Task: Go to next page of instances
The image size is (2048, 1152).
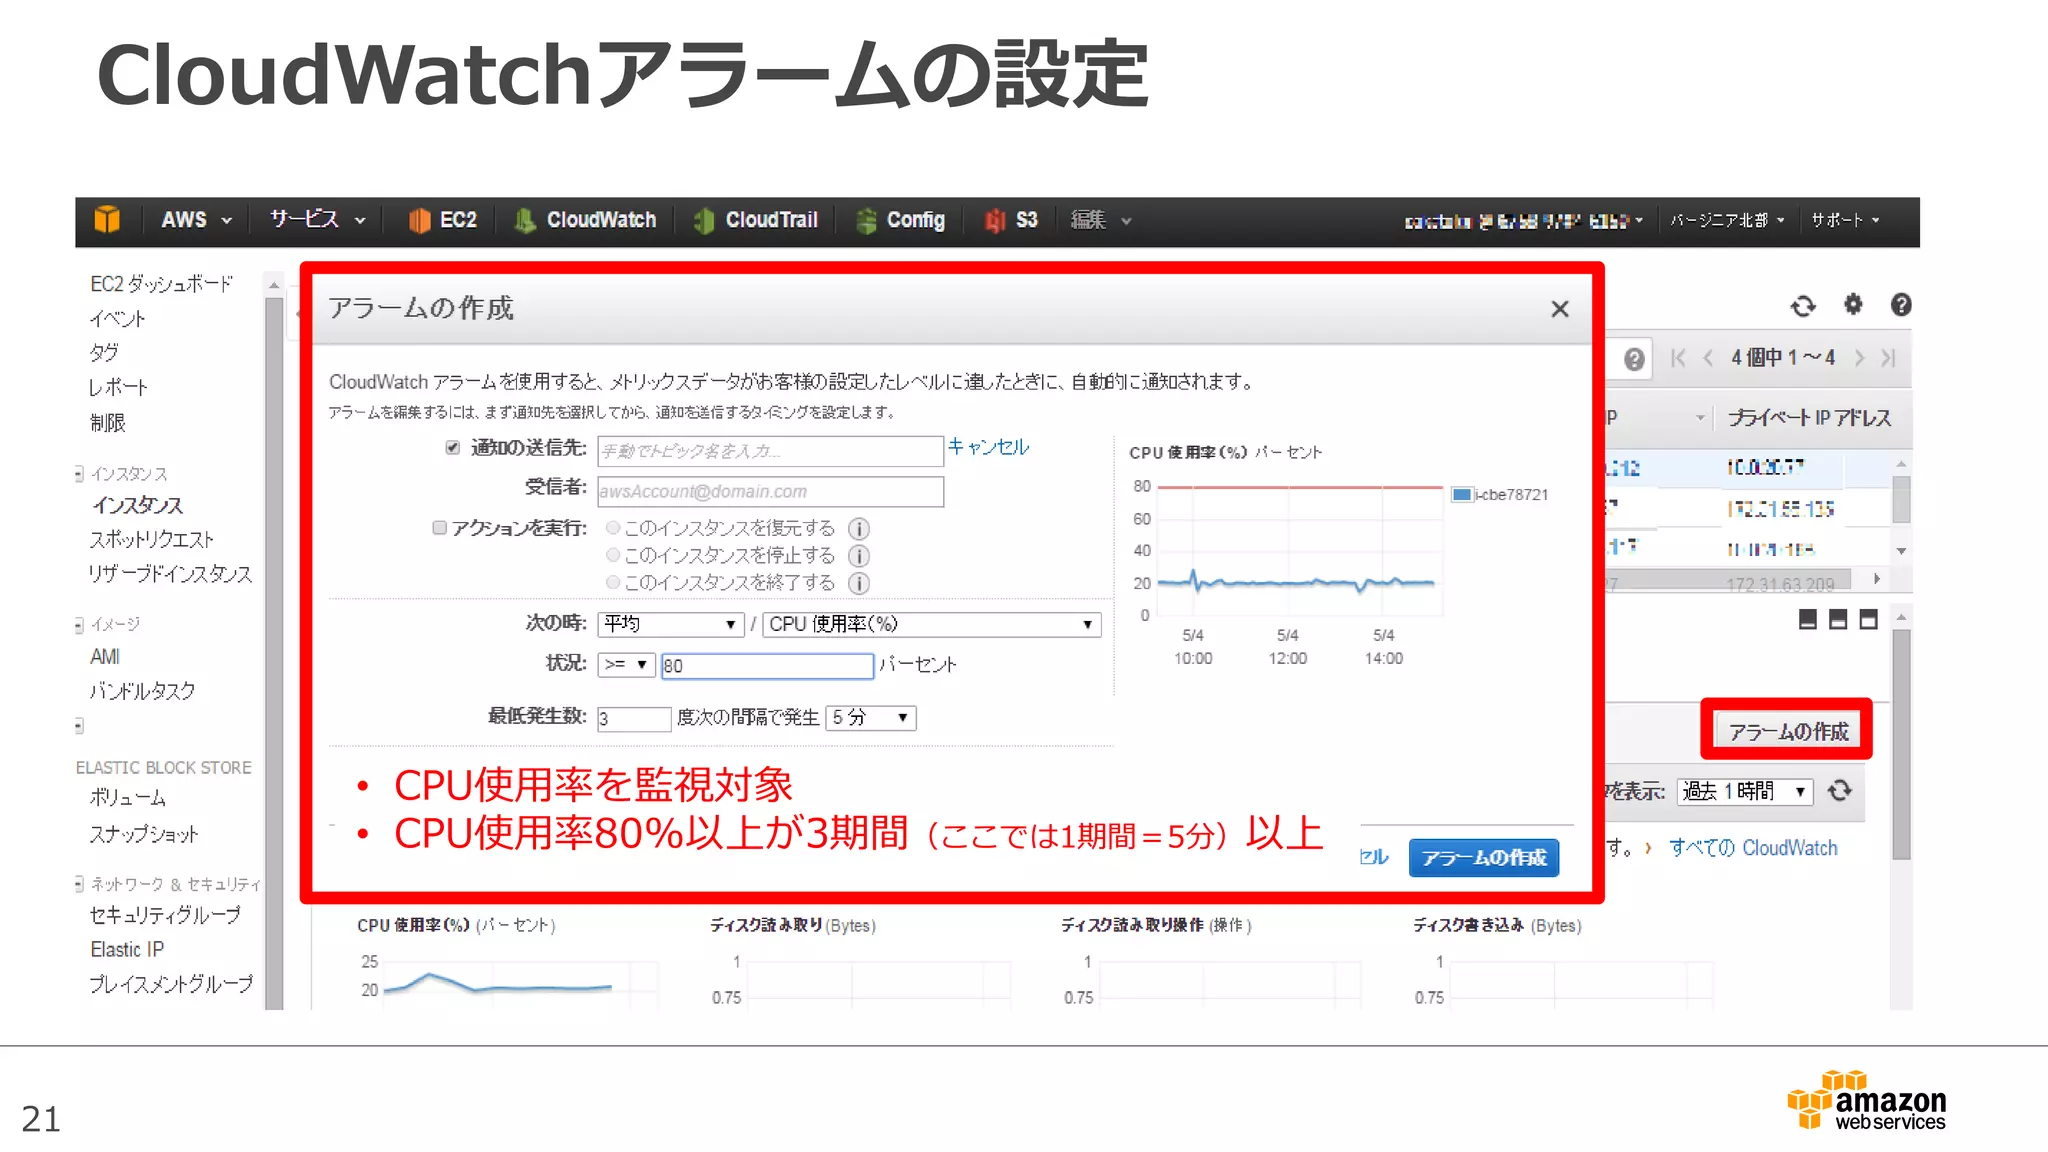Action: [1859, 358]
